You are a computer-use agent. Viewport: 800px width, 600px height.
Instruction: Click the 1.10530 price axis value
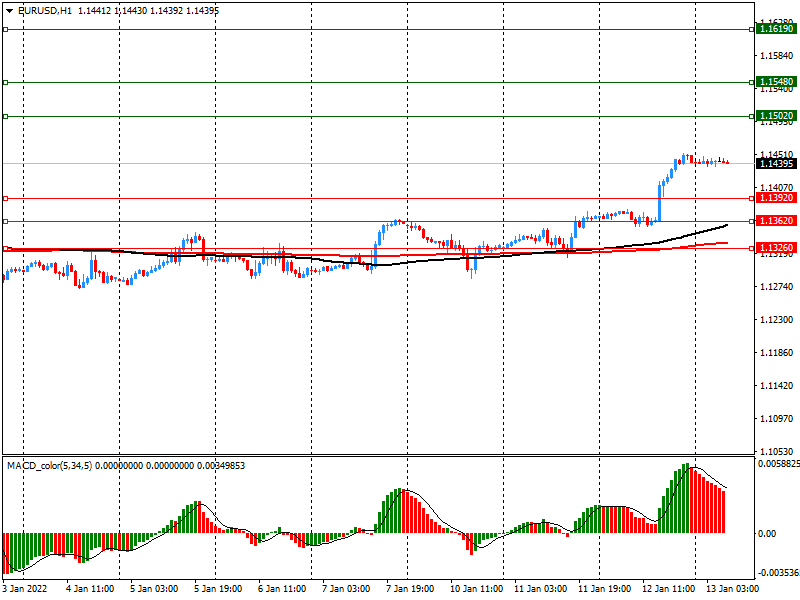click(777, 452)
